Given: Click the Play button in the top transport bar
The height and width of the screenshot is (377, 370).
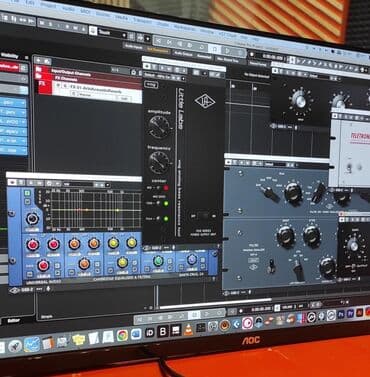Looking at the screenshot, I should pos(228,50).
